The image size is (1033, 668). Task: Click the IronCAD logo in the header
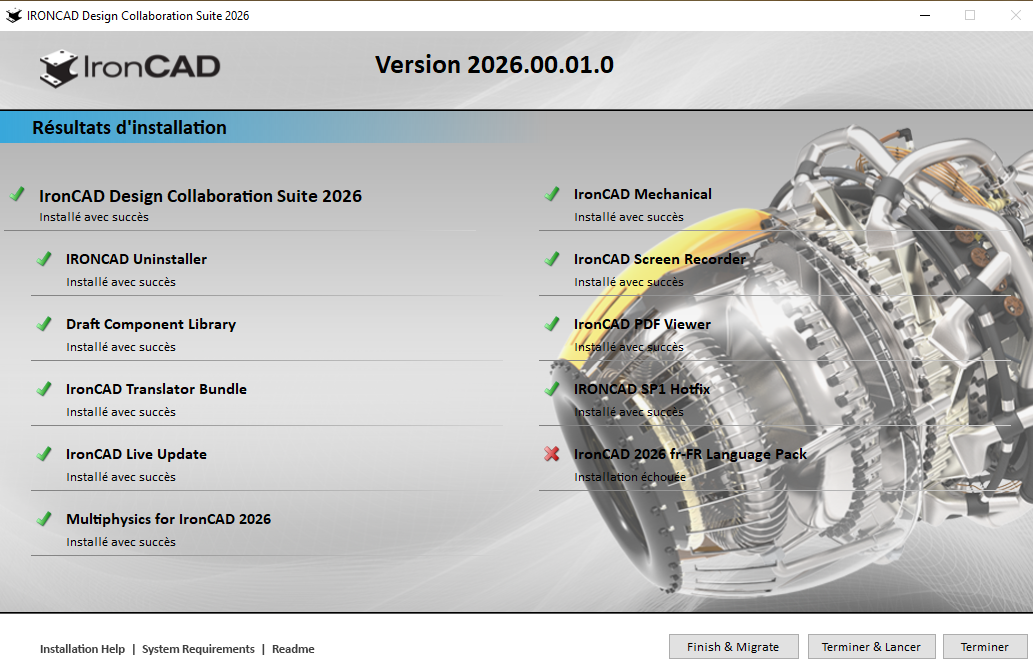coord(130,67)
